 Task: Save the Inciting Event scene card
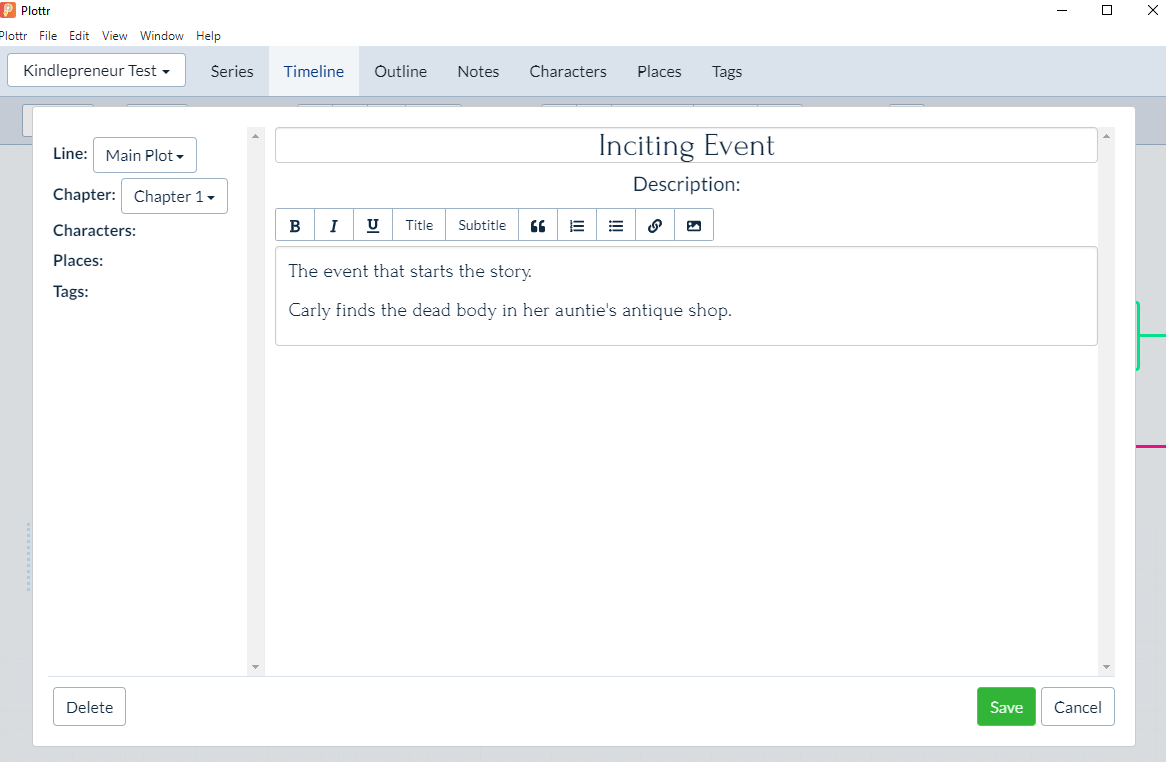tap(1006, 706)
